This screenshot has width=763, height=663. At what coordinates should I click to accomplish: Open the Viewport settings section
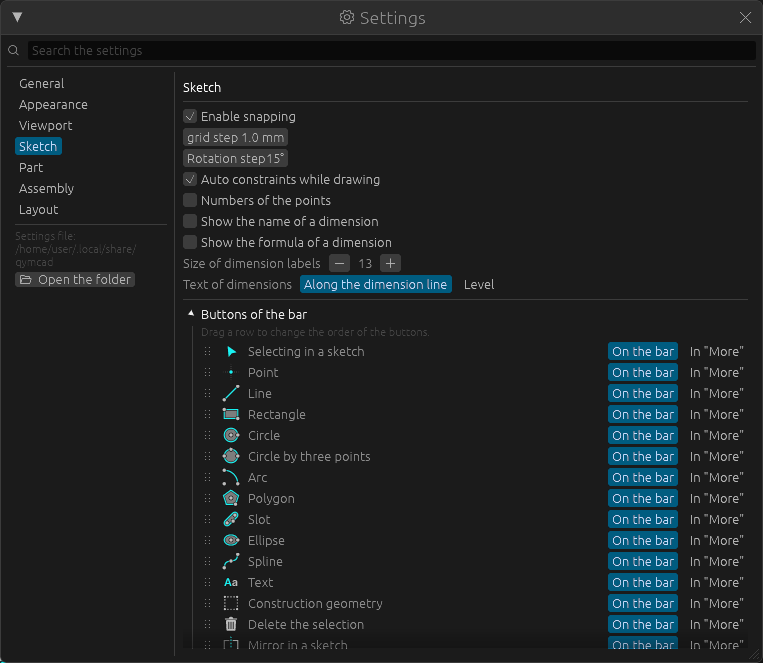coord(45,125)
